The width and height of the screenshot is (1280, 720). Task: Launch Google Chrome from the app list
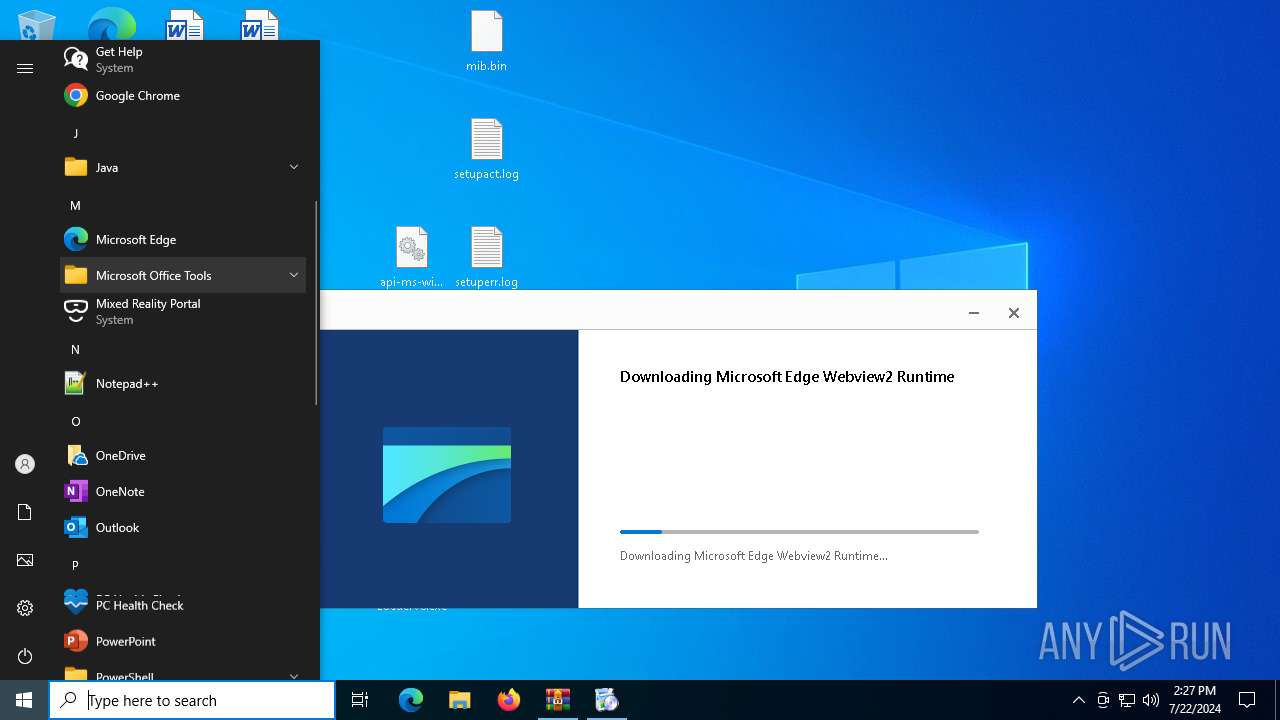pos(183,96)
